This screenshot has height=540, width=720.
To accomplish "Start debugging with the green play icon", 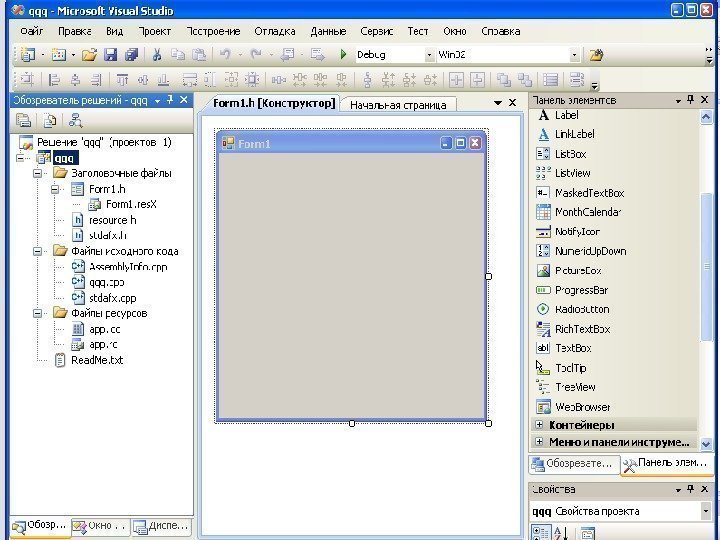I will pyautogui.click(x=343, y=55).
